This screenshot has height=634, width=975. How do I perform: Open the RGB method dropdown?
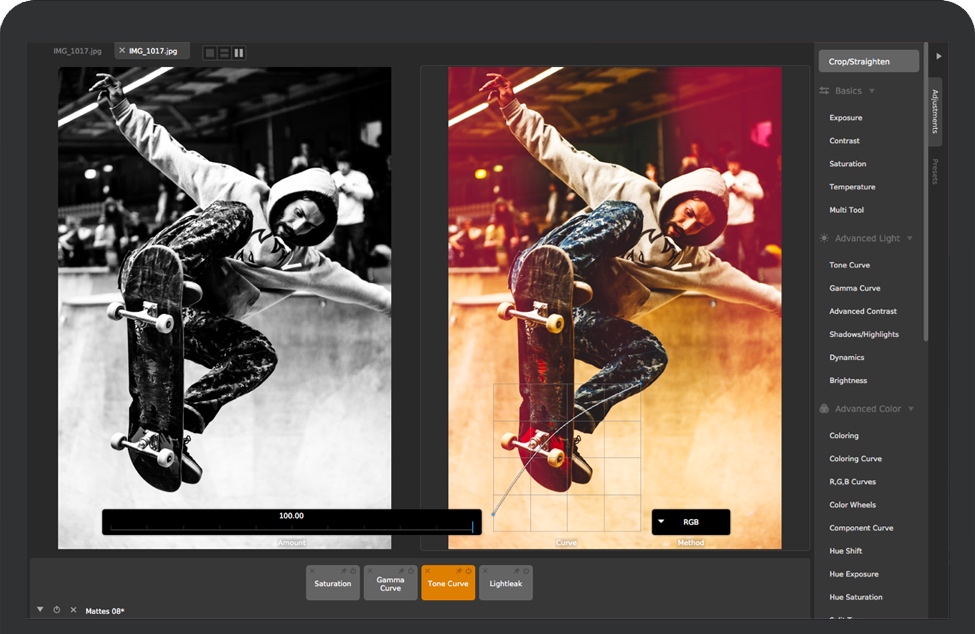690,522
